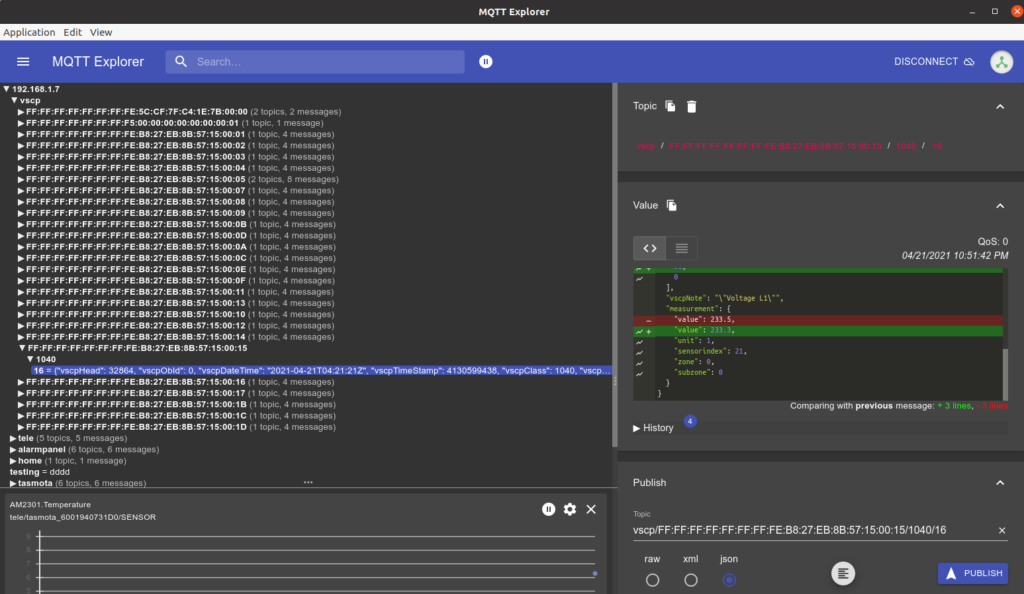Click the MQTT Explorer app title
Image resolution: width=1024 pixels, height=594 pixels.
[98, 61]
